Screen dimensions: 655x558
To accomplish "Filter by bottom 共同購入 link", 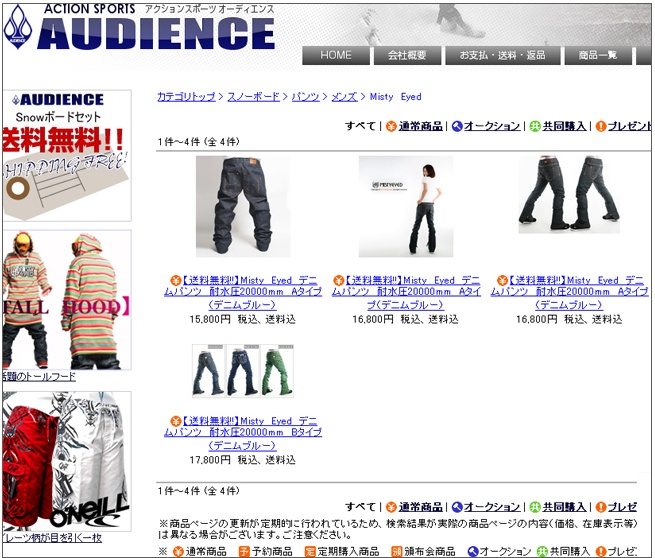I will (x=564, y=507).
